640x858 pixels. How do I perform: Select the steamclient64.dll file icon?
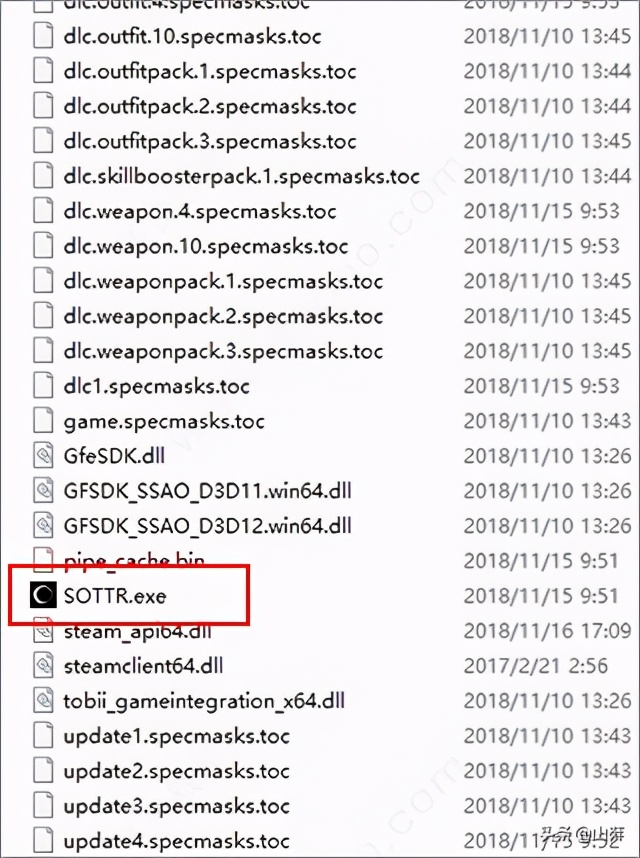coord(43,665)
